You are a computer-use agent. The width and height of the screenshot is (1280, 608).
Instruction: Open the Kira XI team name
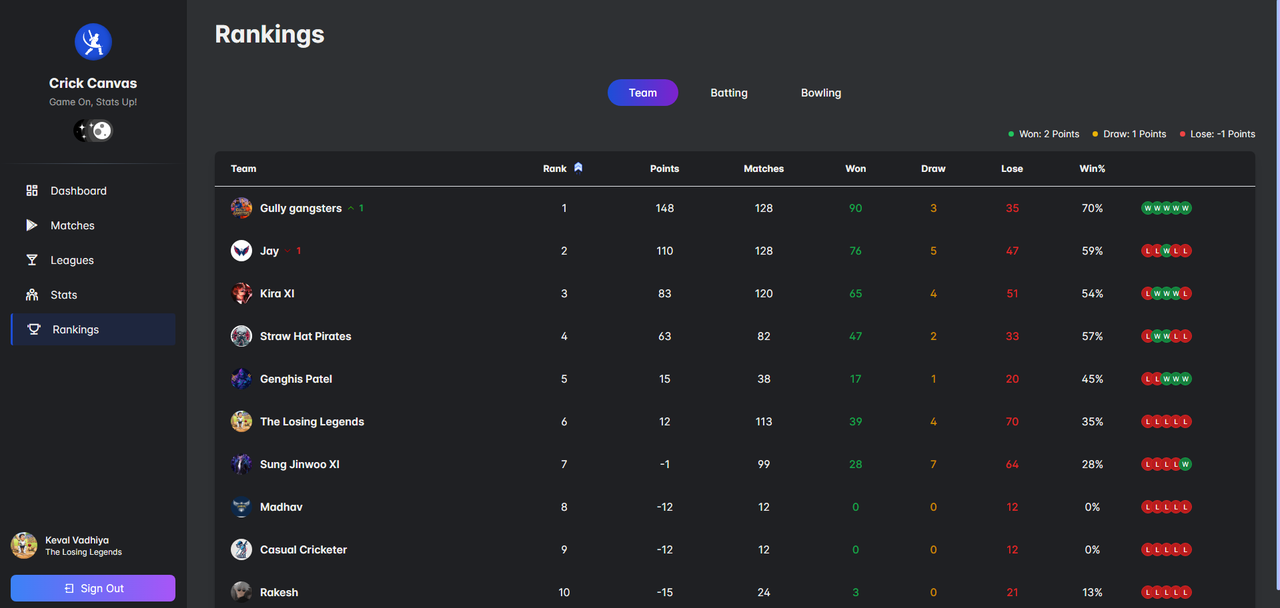click(277, 294)
